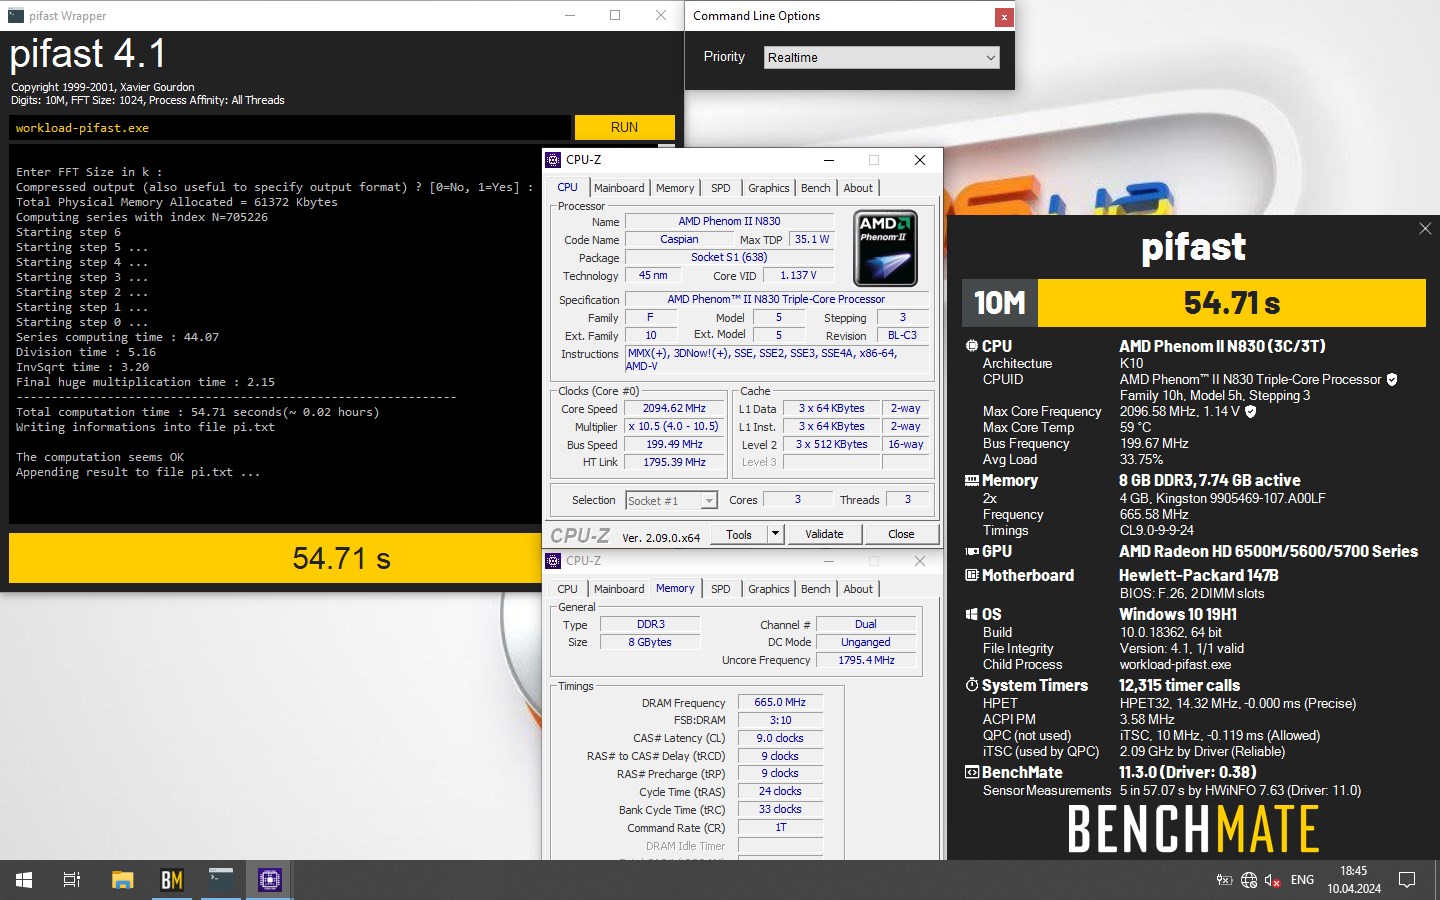
Task: Close the BenchMate pifast result panel
Action: pyautogui.click(x=1425, y=229)
